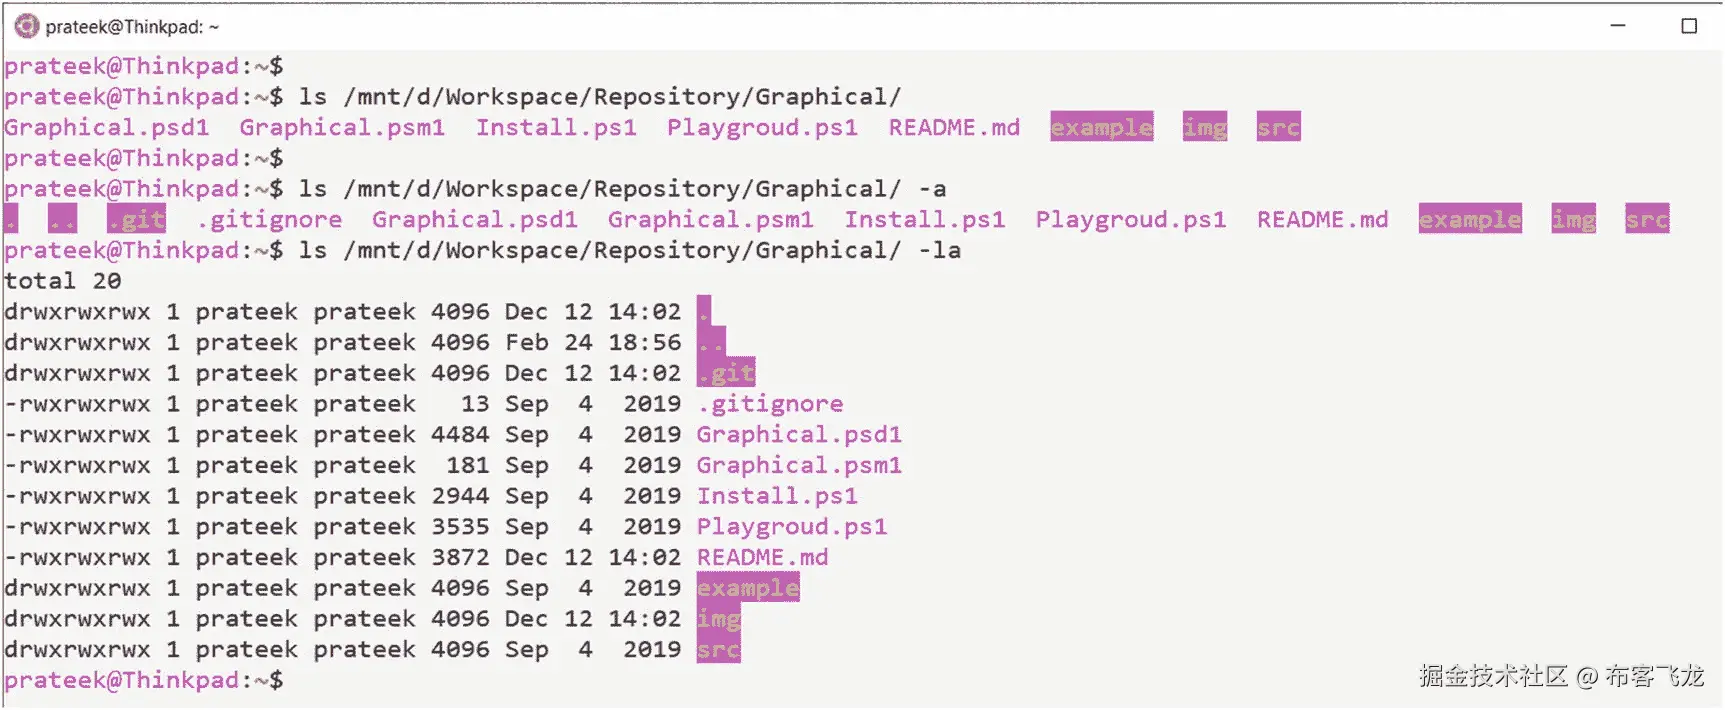This screenshot has width=1725, height=710.
Task: Click Graphical.psm1 in the long listing
Action: 799,465
